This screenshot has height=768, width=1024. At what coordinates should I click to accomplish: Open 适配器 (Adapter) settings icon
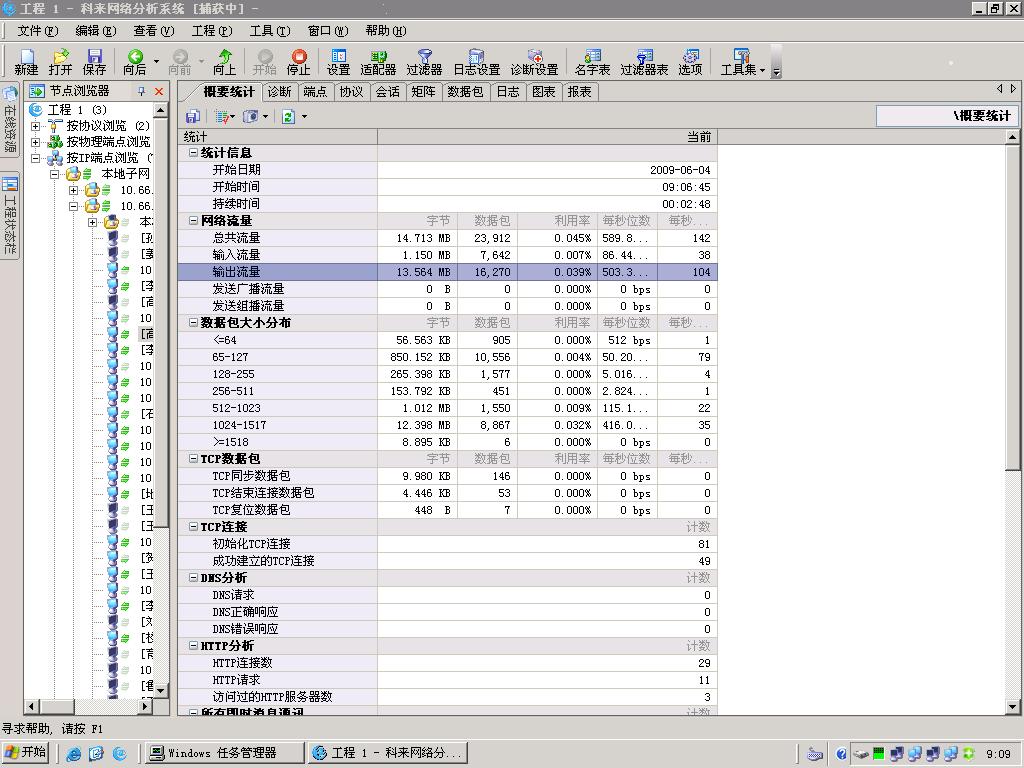378,62
